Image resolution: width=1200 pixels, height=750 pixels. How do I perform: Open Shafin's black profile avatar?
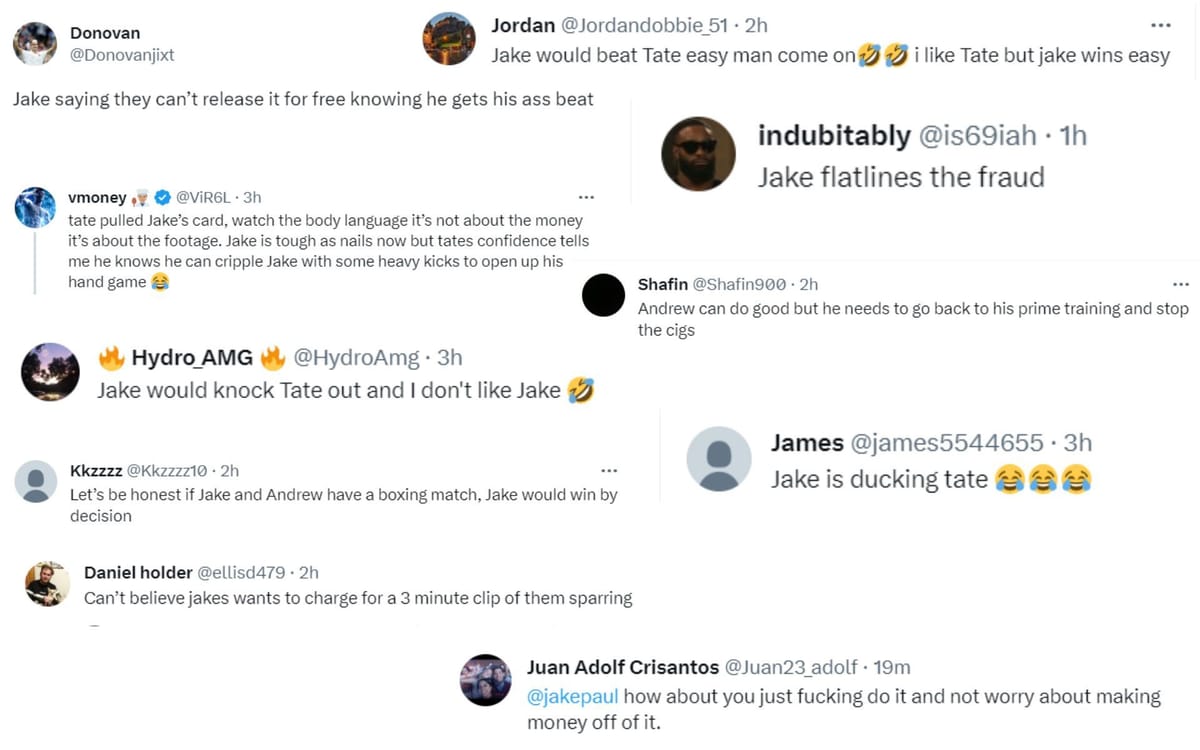click(603, 296)
